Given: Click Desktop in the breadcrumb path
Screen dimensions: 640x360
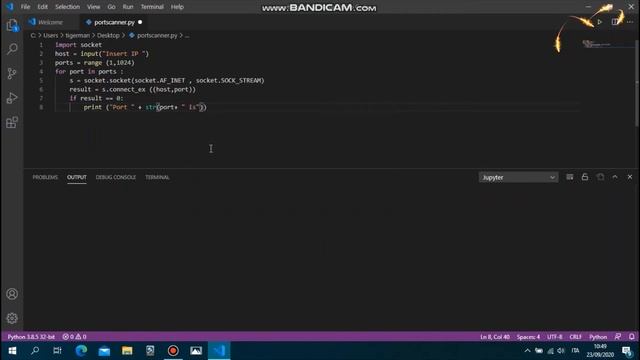Looking at the screenshot, I should tap(108, 36).
